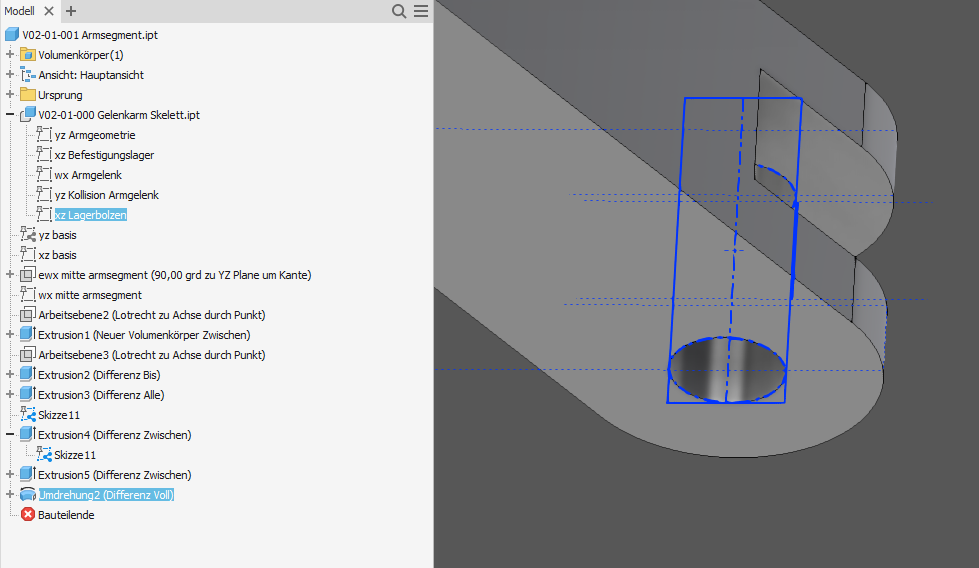
Task: Select the xz Befestigungslager sketch
Action: click(104, 155)
